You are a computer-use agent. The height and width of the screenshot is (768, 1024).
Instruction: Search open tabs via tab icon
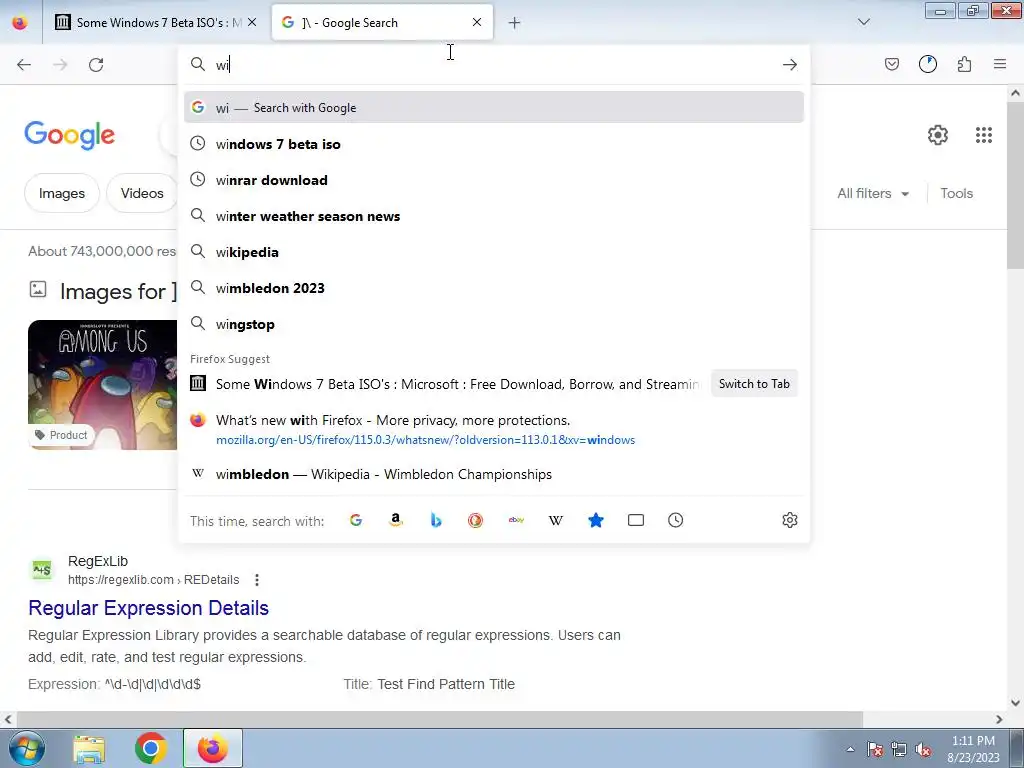coord(635,520)
